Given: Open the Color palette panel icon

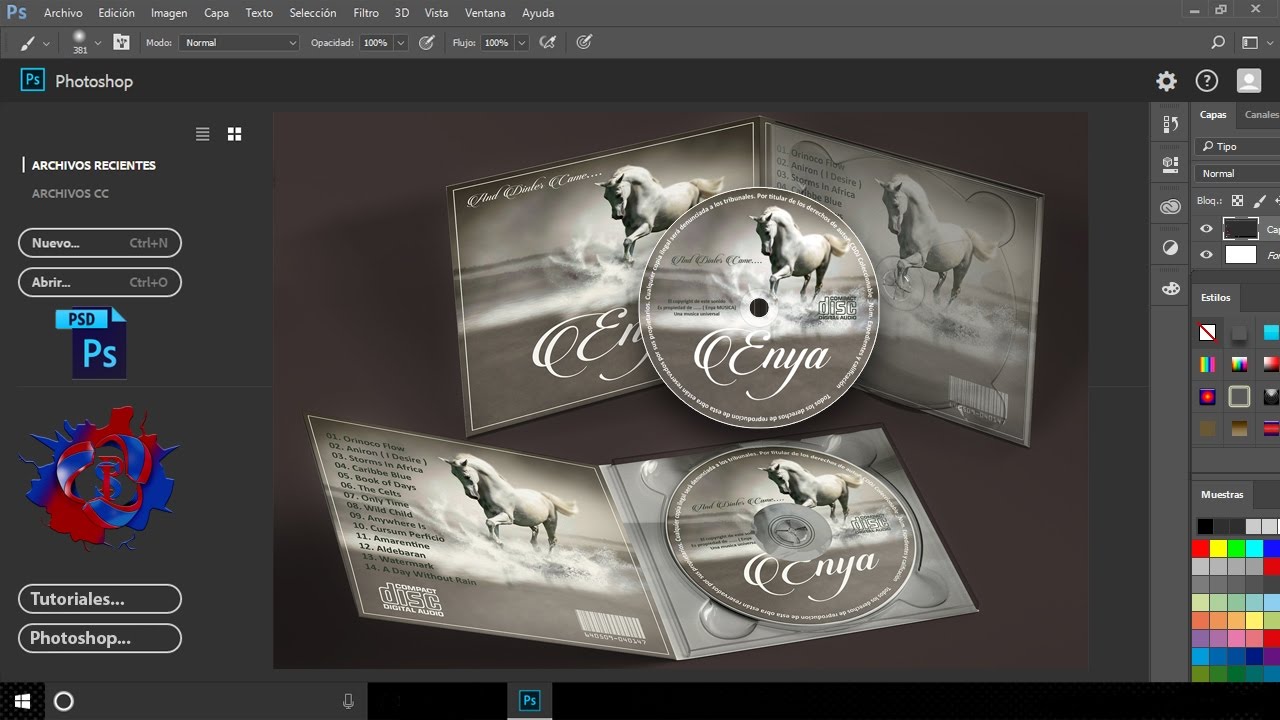Looking at the screenshot, I should [1170, 289].
